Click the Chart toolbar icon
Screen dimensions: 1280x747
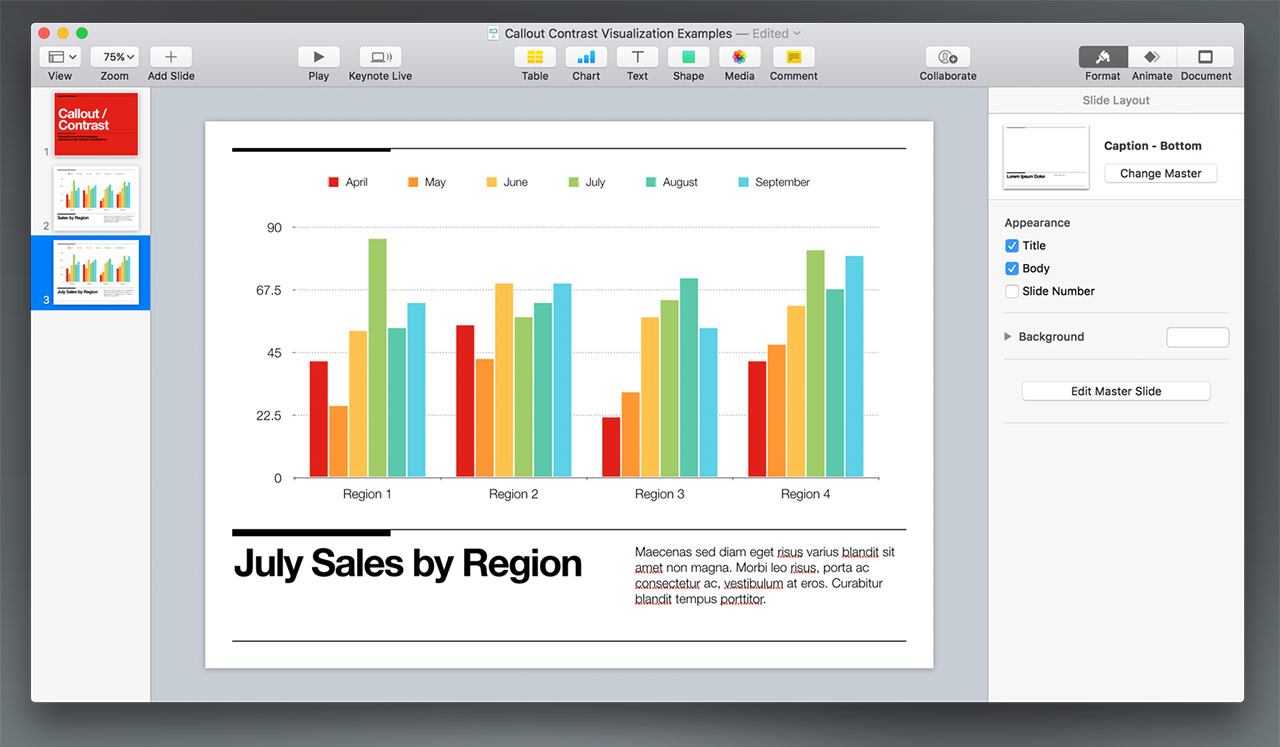tap(586, 58)
